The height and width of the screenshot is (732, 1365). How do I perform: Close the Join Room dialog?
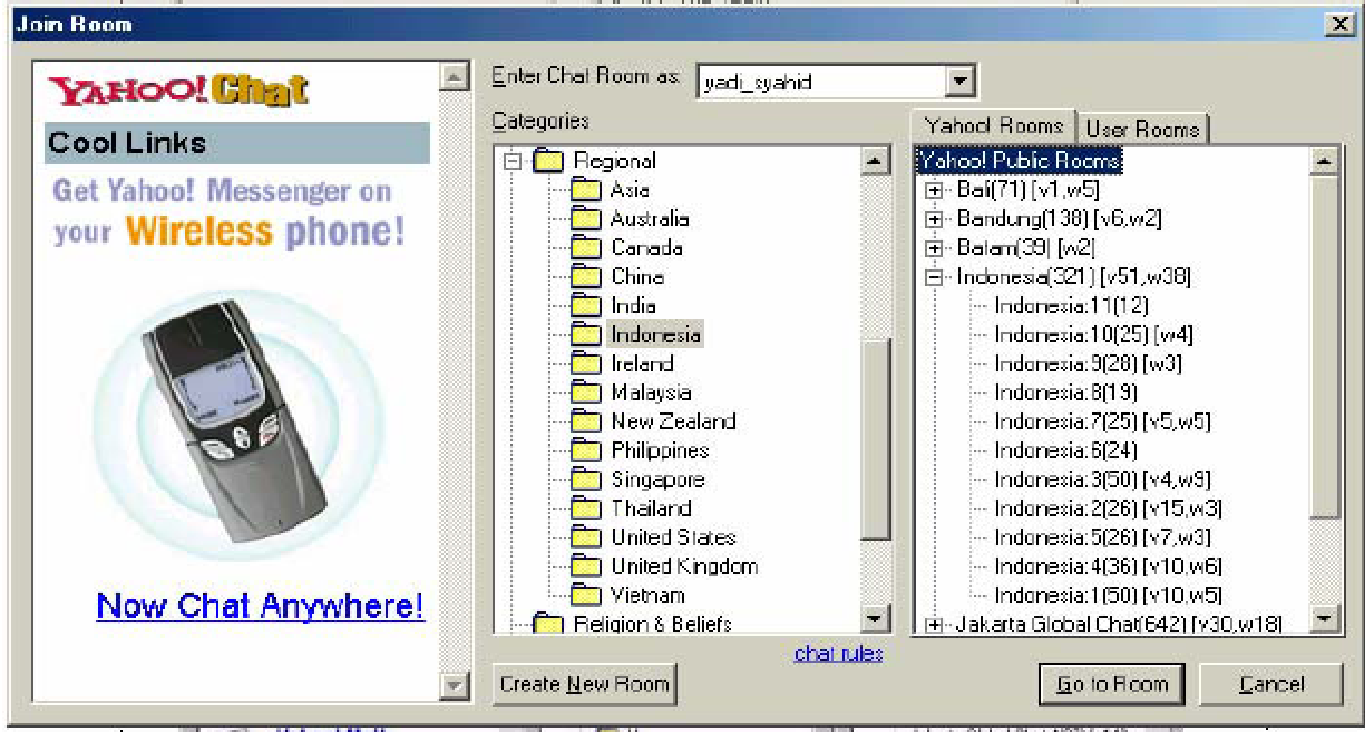(1339, 24)
